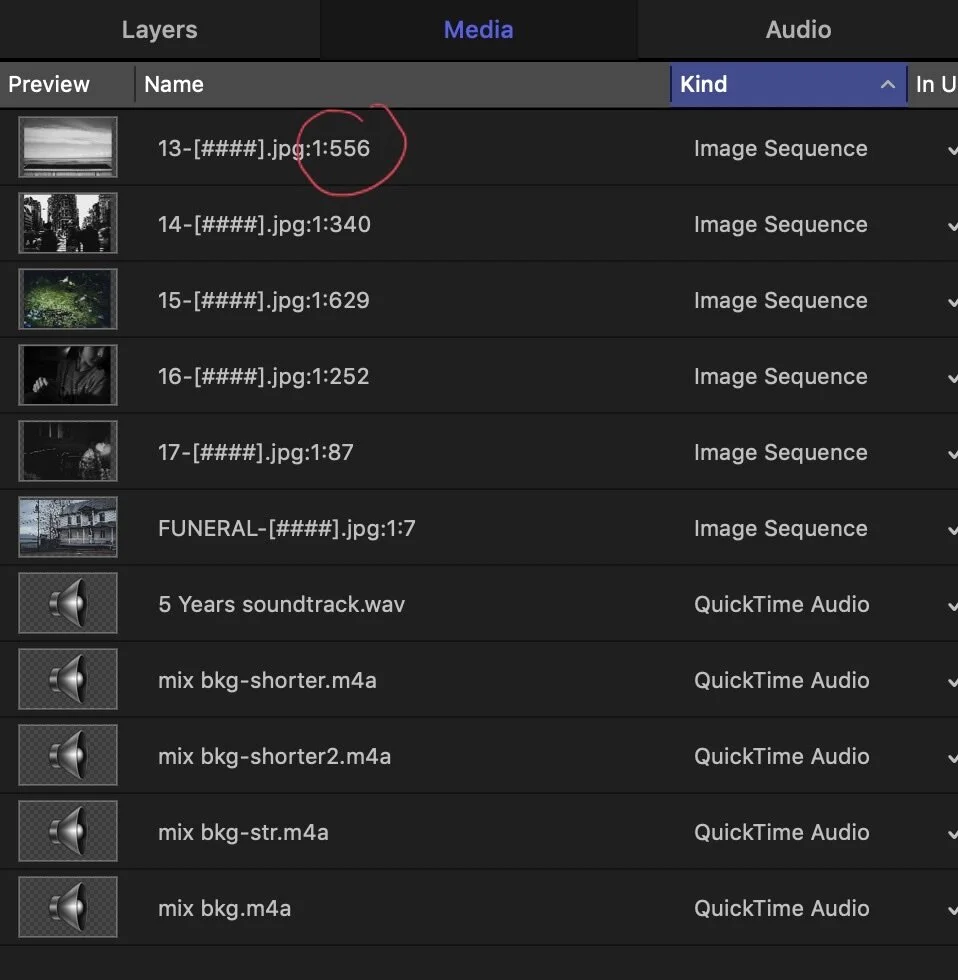
Task: Click QuickTime Audio kind for mix bkg-str.m4a
Action: pos(782,832)
